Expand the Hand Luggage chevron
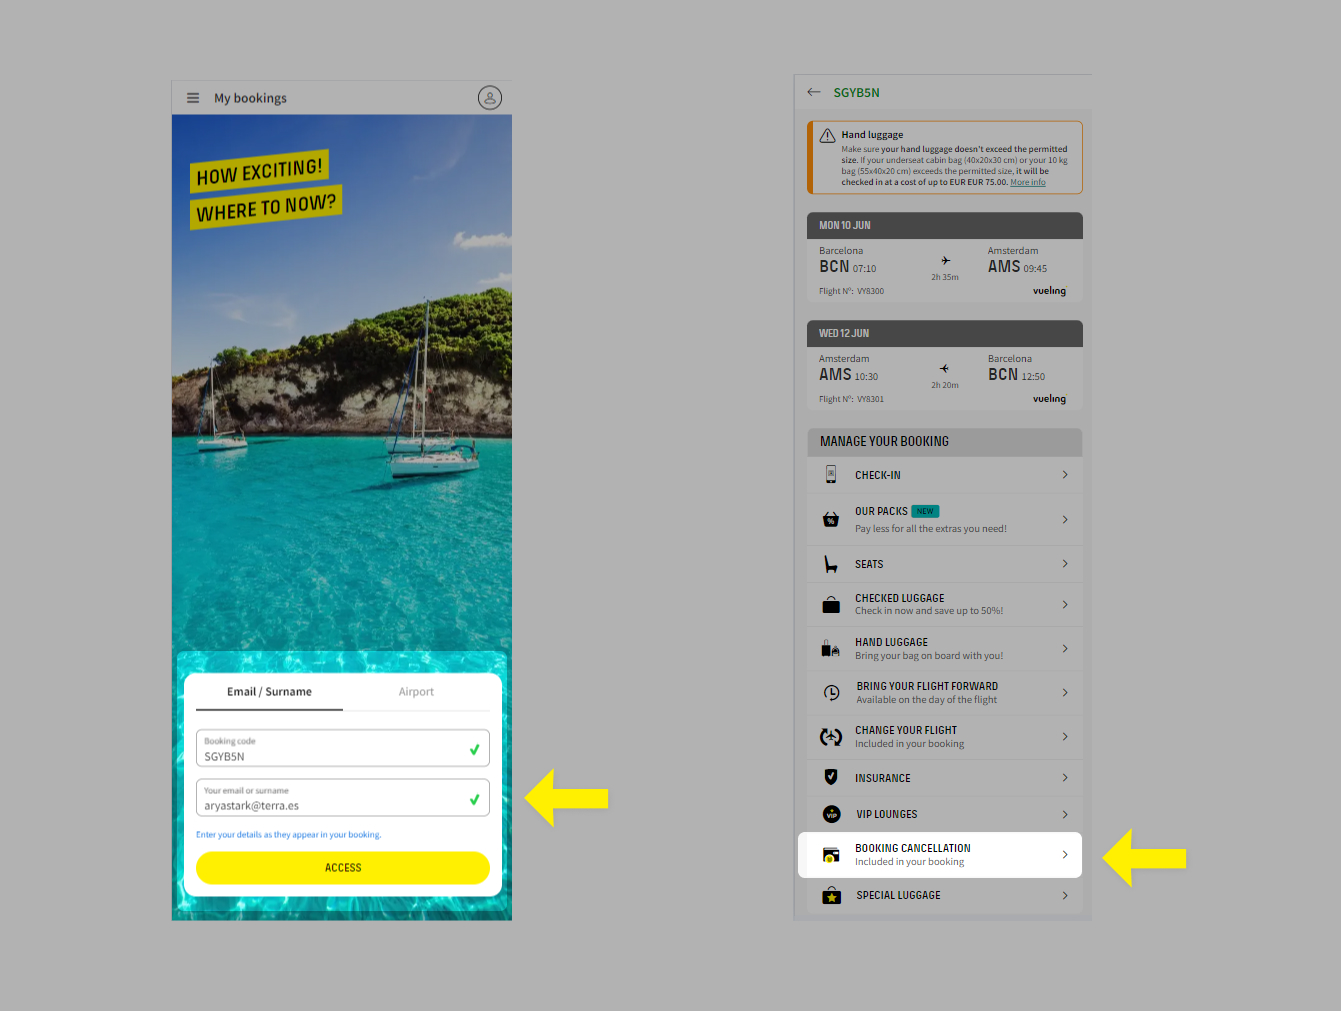 click(x=1065, y=649)
